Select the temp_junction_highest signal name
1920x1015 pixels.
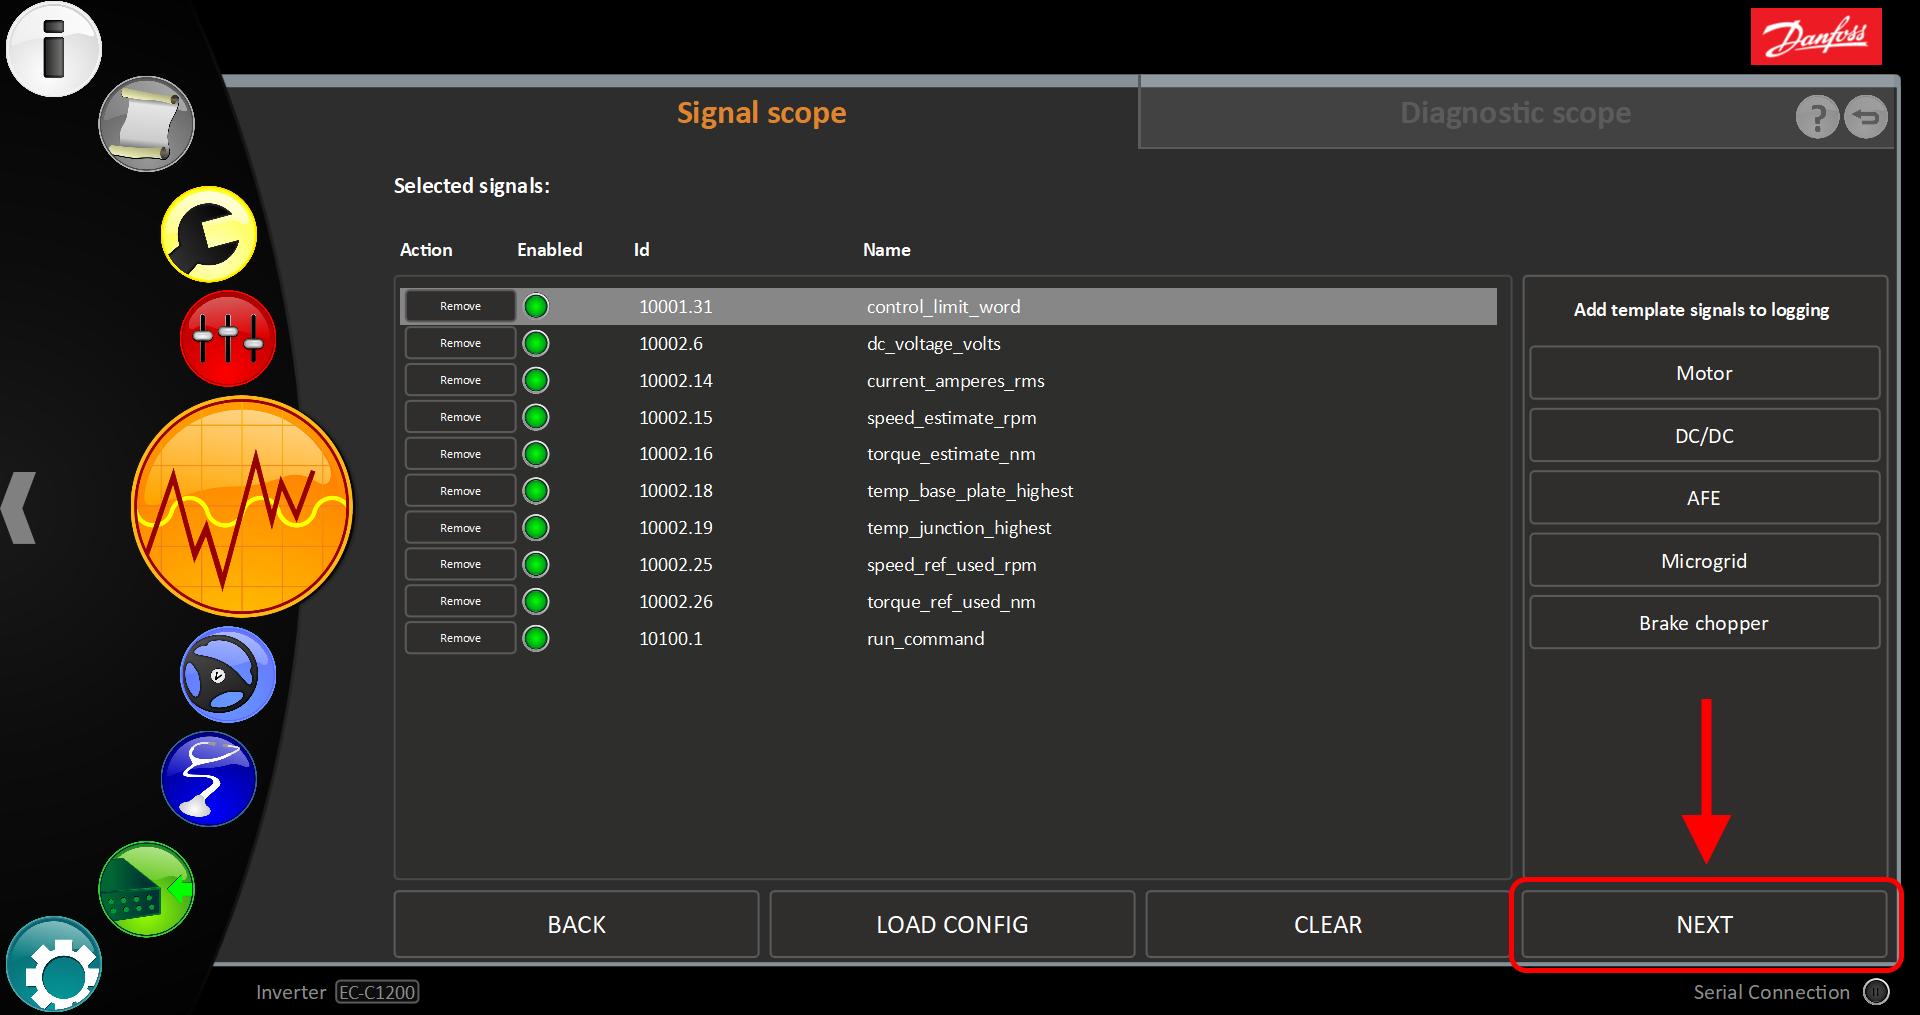click(x=959, y=528)
